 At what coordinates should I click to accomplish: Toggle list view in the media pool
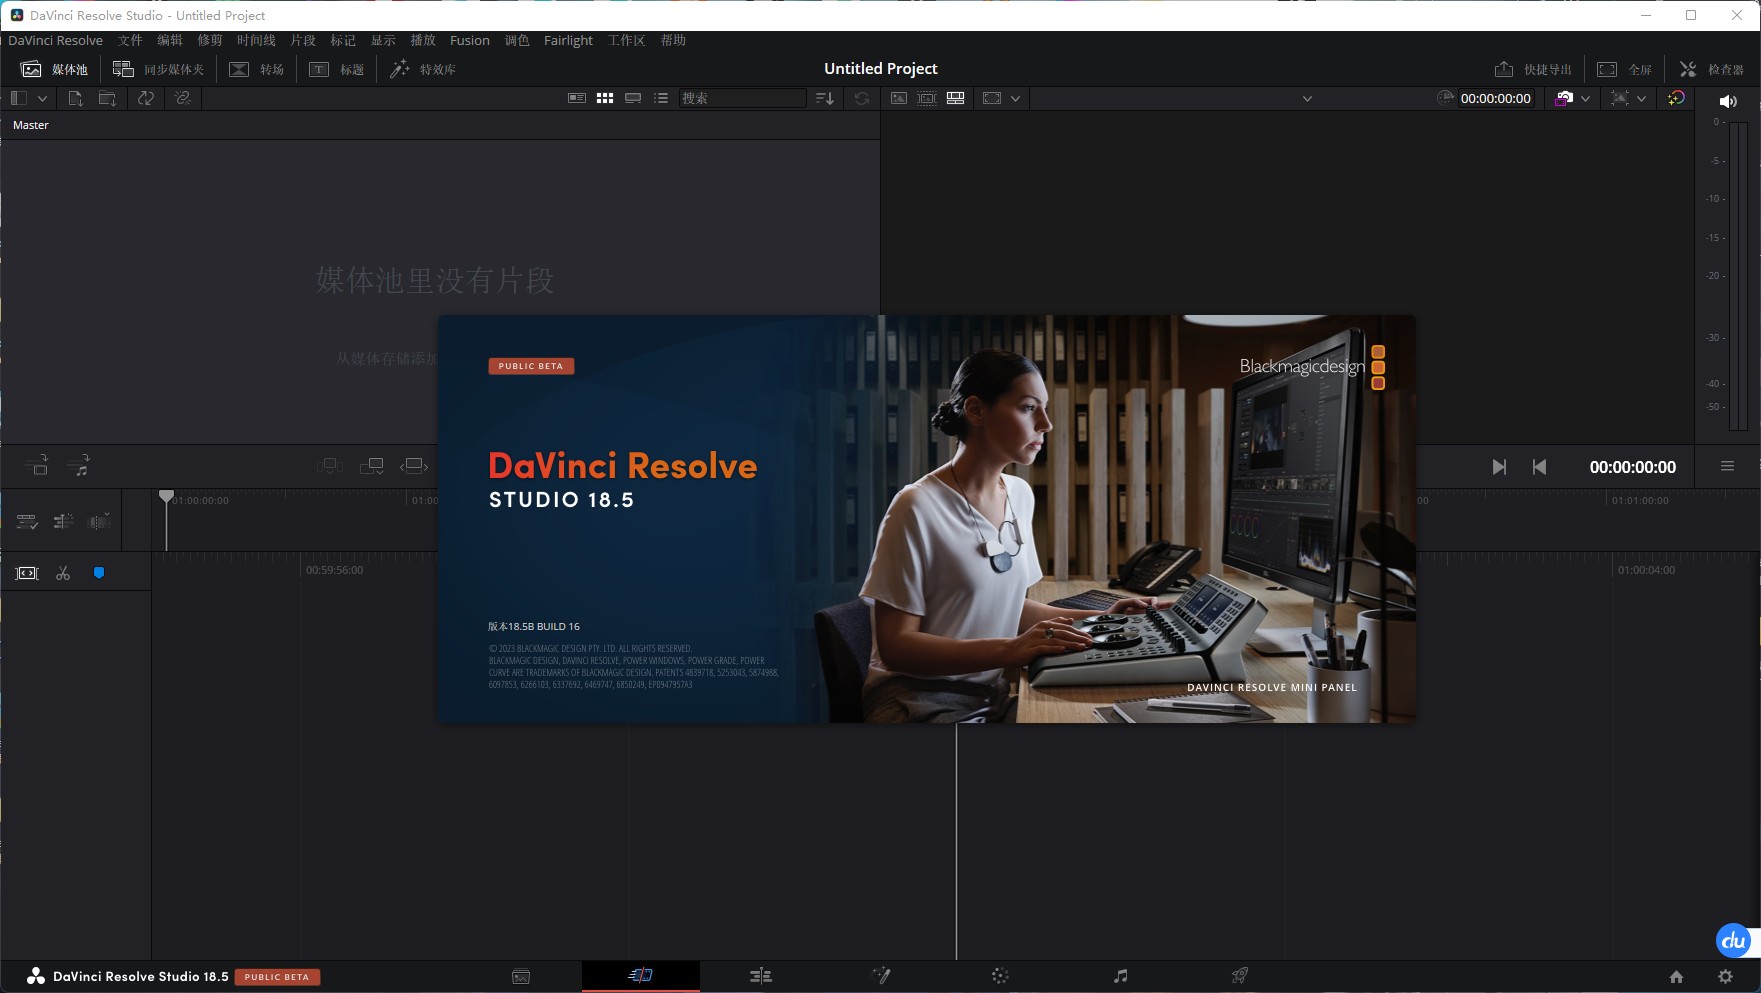[661, 98]
